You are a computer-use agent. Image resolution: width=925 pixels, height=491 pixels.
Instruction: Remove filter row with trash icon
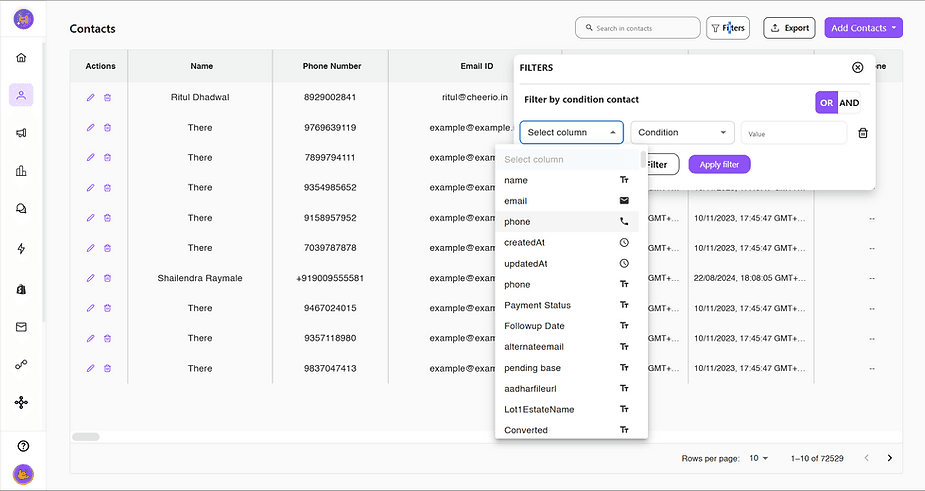click(862, 133)
